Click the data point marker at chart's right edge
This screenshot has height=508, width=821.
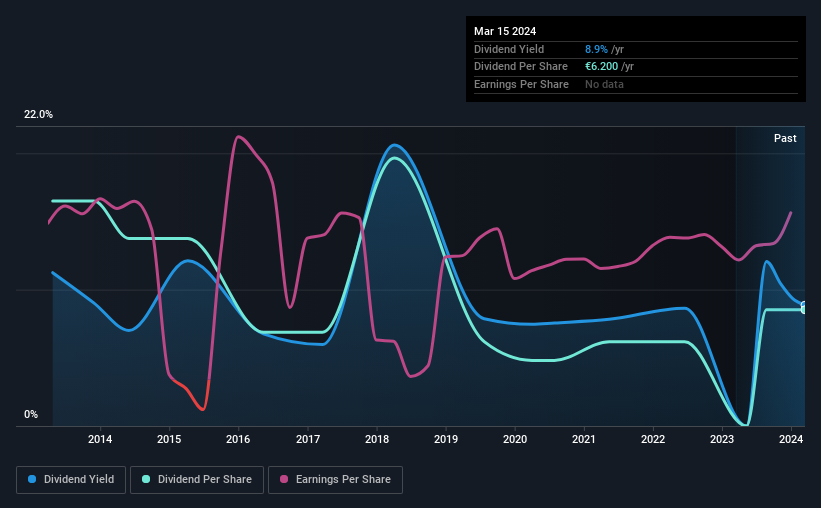(804, 308)
